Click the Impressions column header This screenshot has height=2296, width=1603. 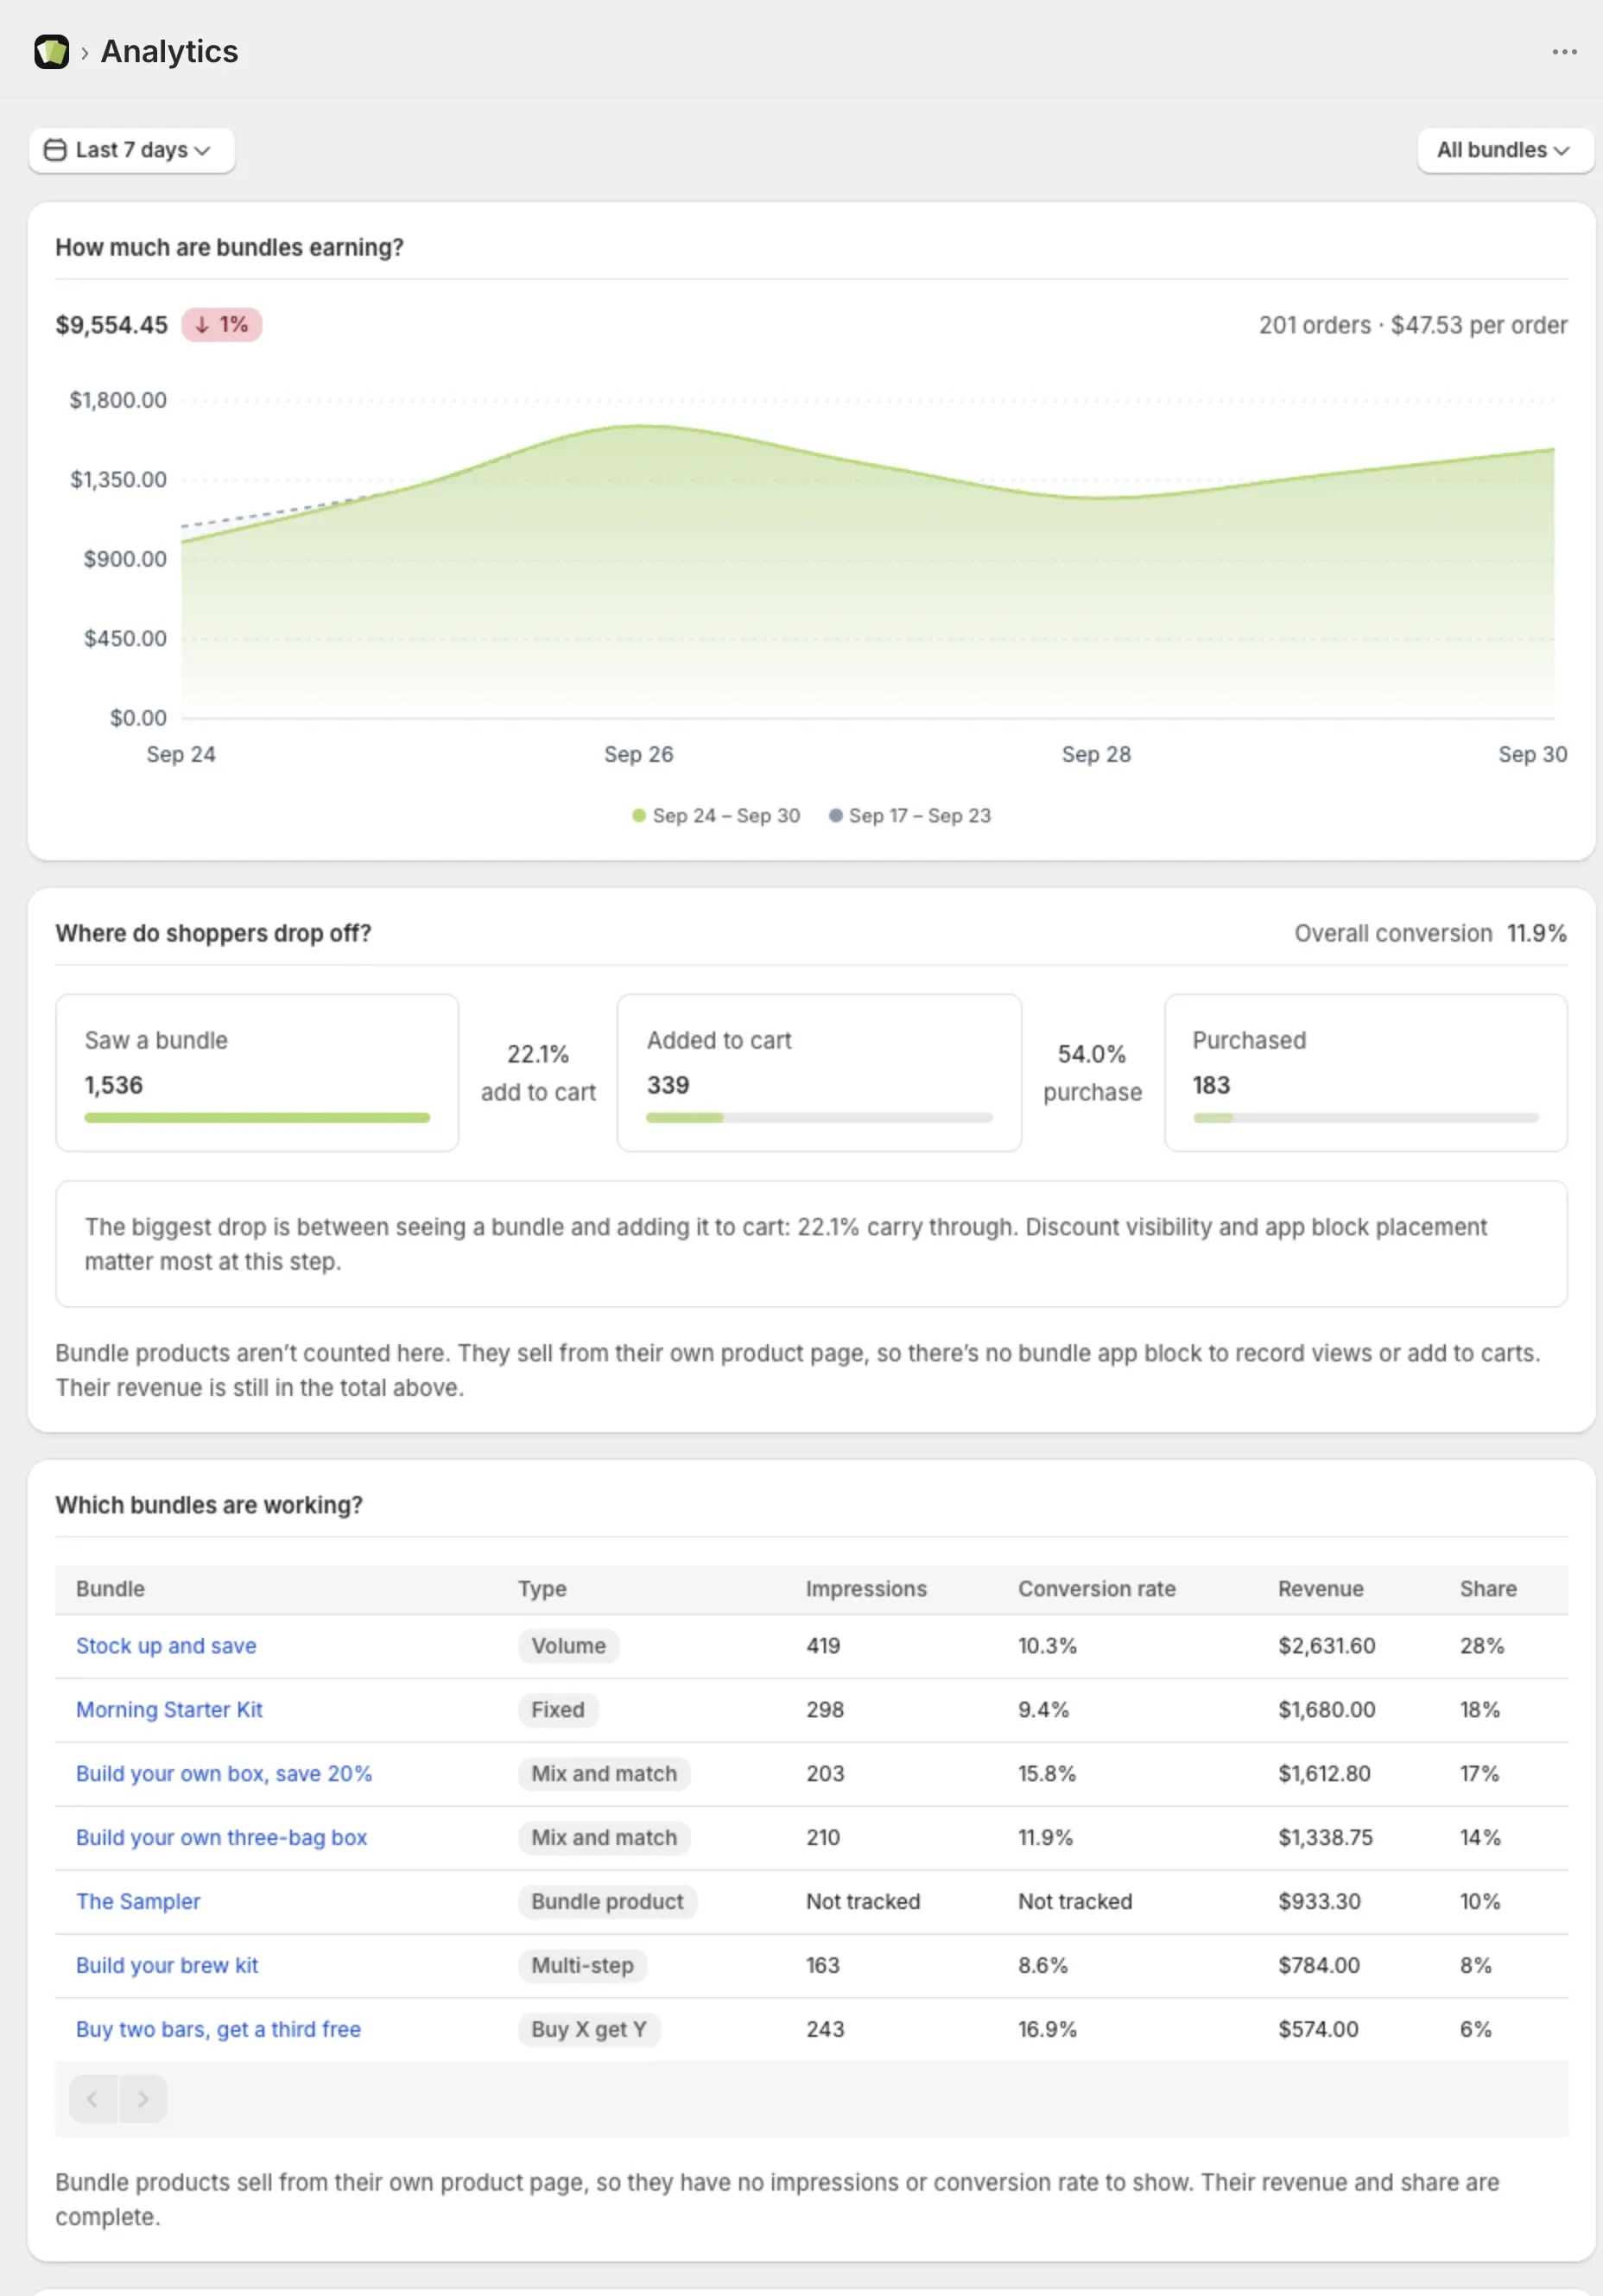[x=866, y=1588]
